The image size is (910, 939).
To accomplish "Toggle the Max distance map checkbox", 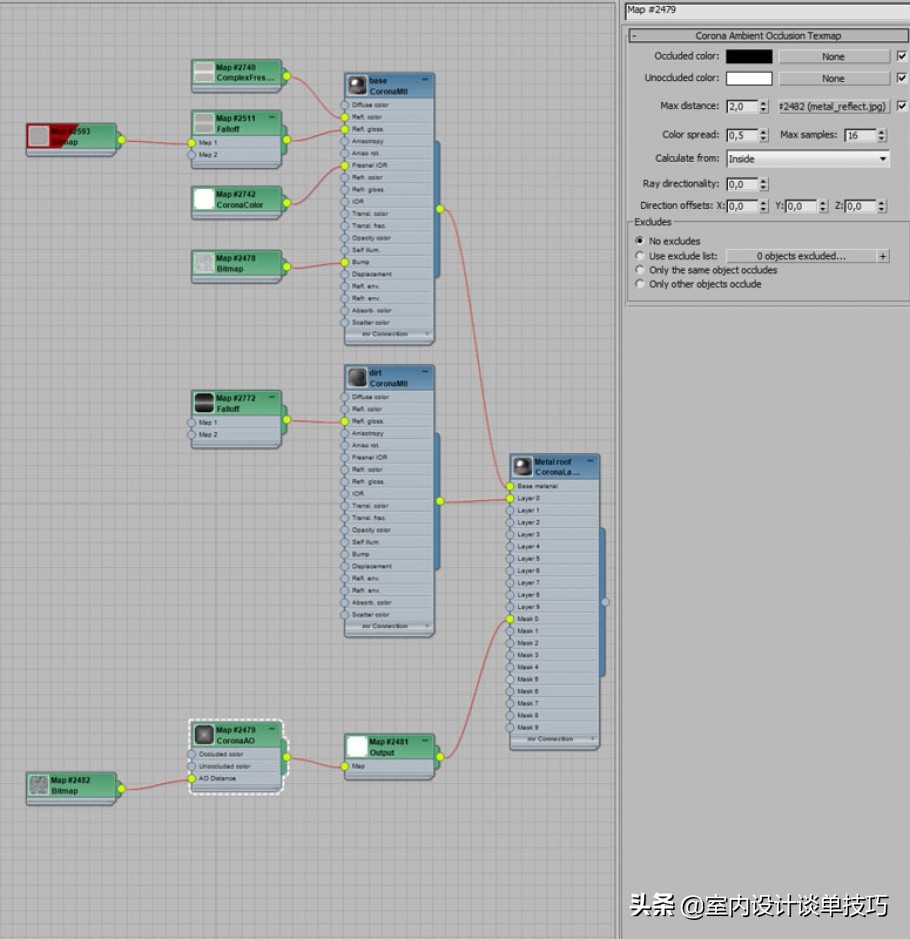I will (902, 106).
